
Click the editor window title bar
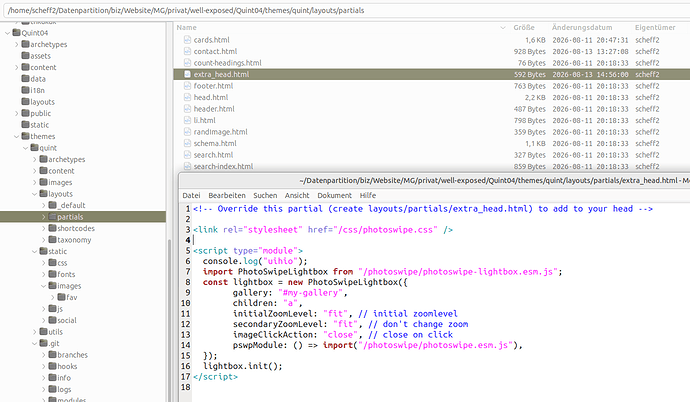coord(434,180)
